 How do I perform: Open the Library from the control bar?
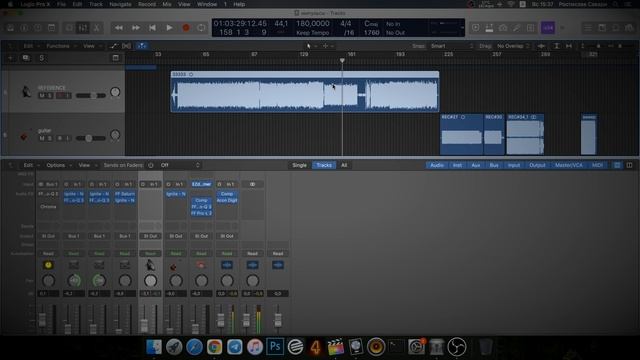pyautogui.click(x=10, y=28)
